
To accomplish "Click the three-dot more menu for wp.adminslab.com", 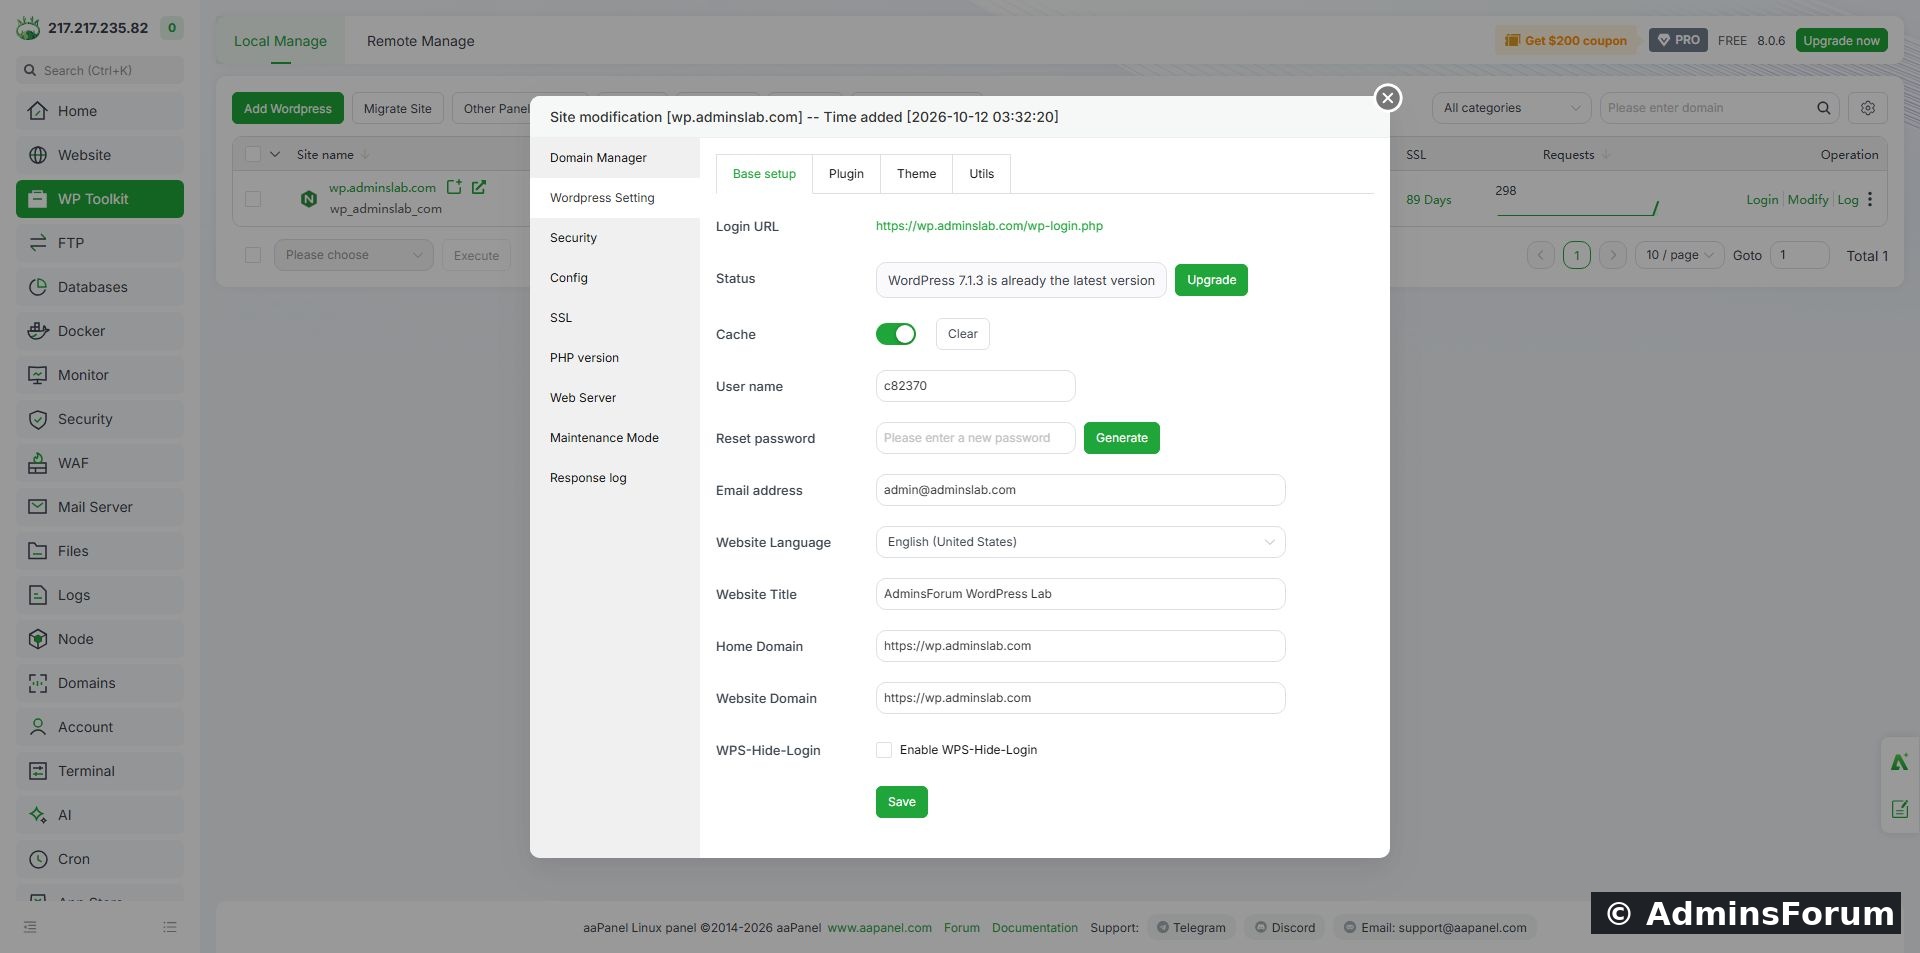I will tap(1869, 199).
